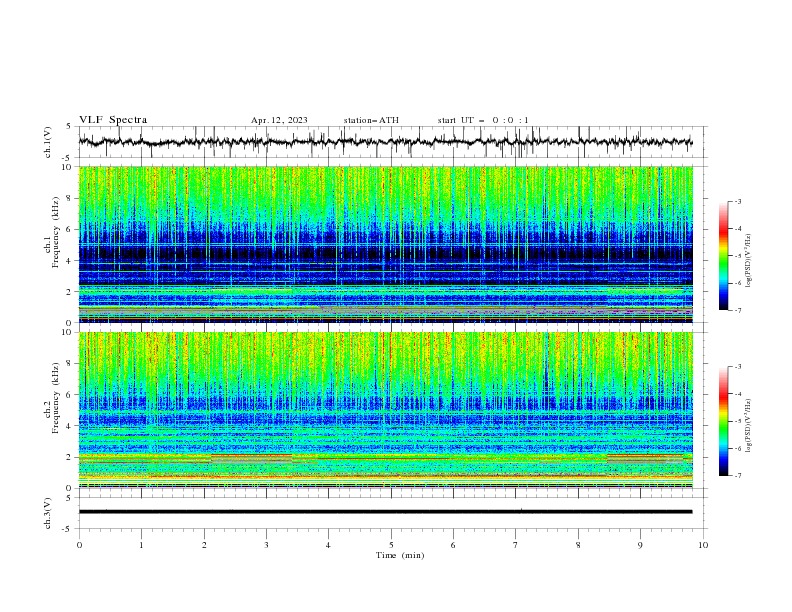The width and height of the screenshot is (792, 612).
Task: Click the "Time (min)" axis title
Action: tap(400, 555)
